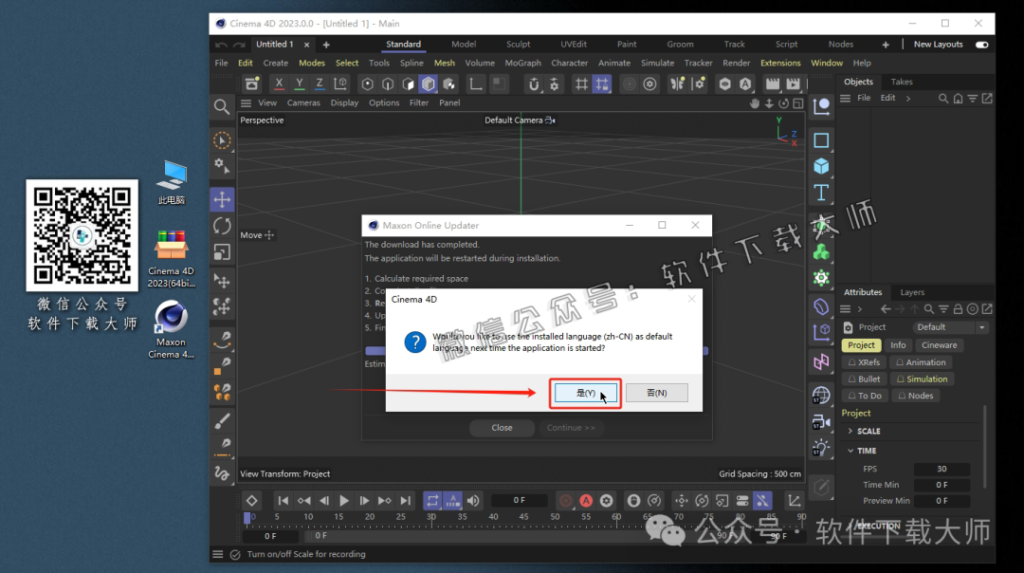The image size is (1024, 573).
Task: Open the Extensions menu
Action: [780, 63]
